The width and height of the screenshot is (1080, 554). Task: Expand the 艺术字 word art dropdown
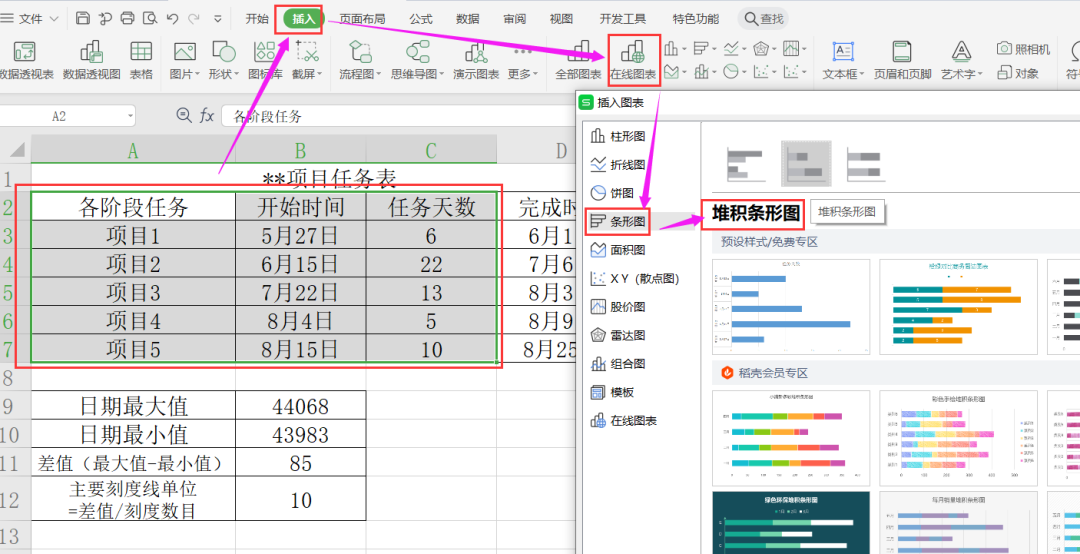coord(980,74)
